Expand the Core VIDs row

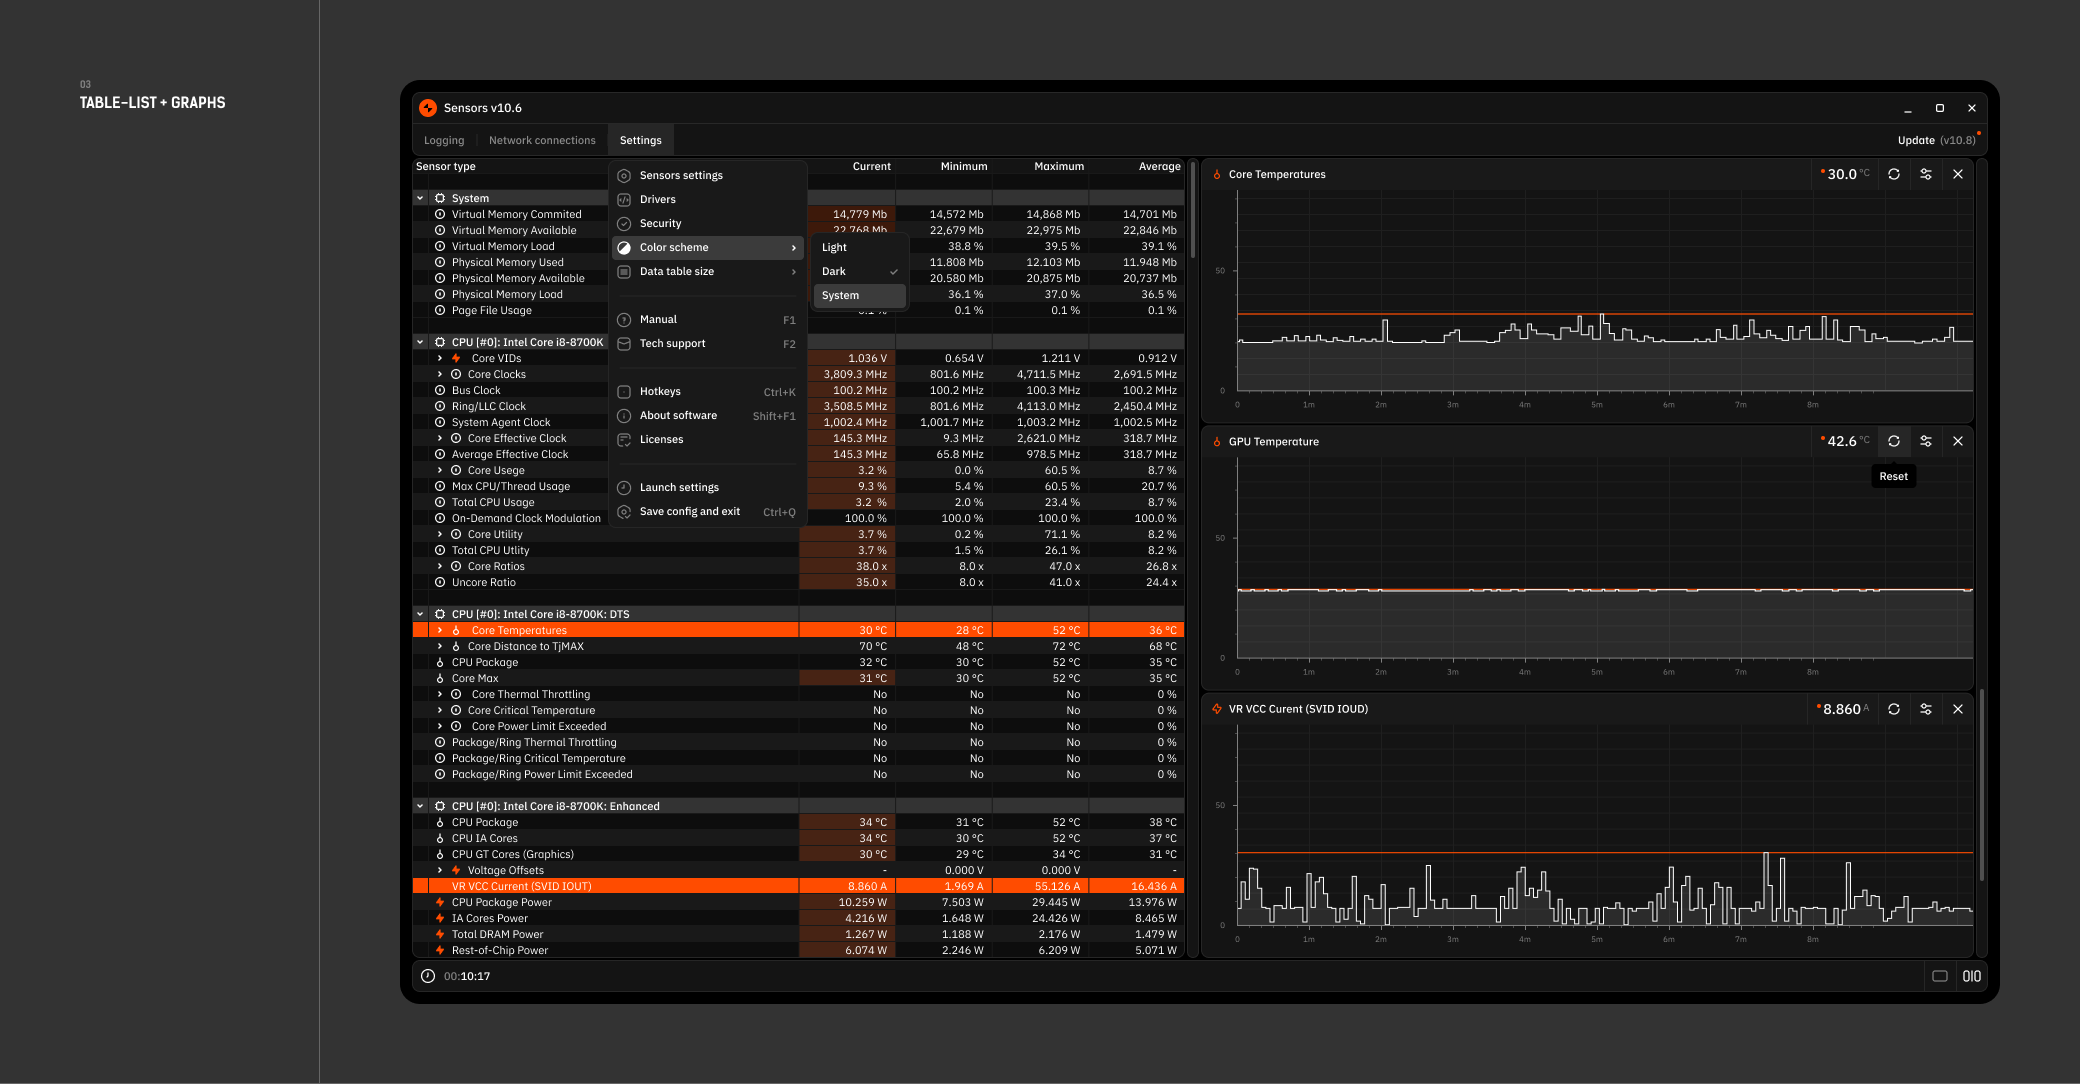click(440, 358)
